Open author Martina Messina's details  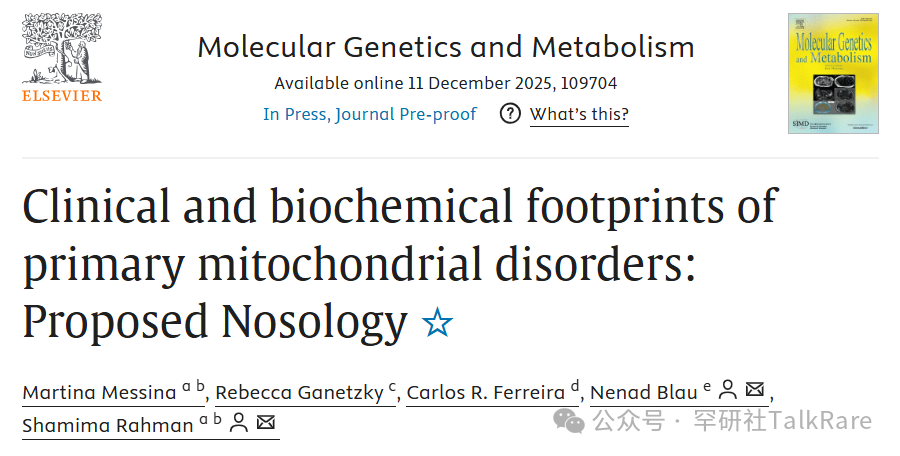pyautogui.click(x=99, y=392)
